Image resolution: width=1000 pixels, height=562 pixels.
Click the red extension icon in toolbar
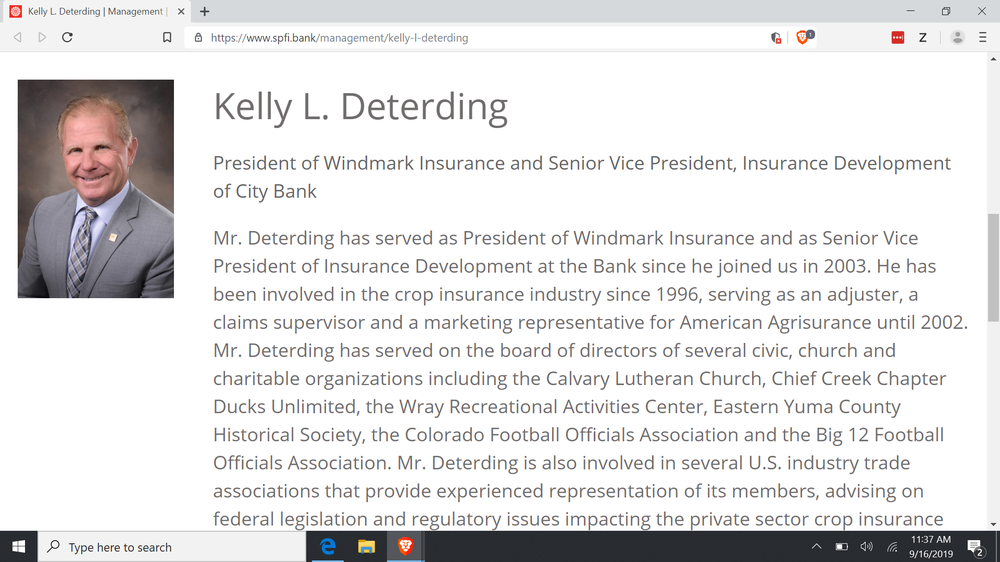(x=898, y=37)
